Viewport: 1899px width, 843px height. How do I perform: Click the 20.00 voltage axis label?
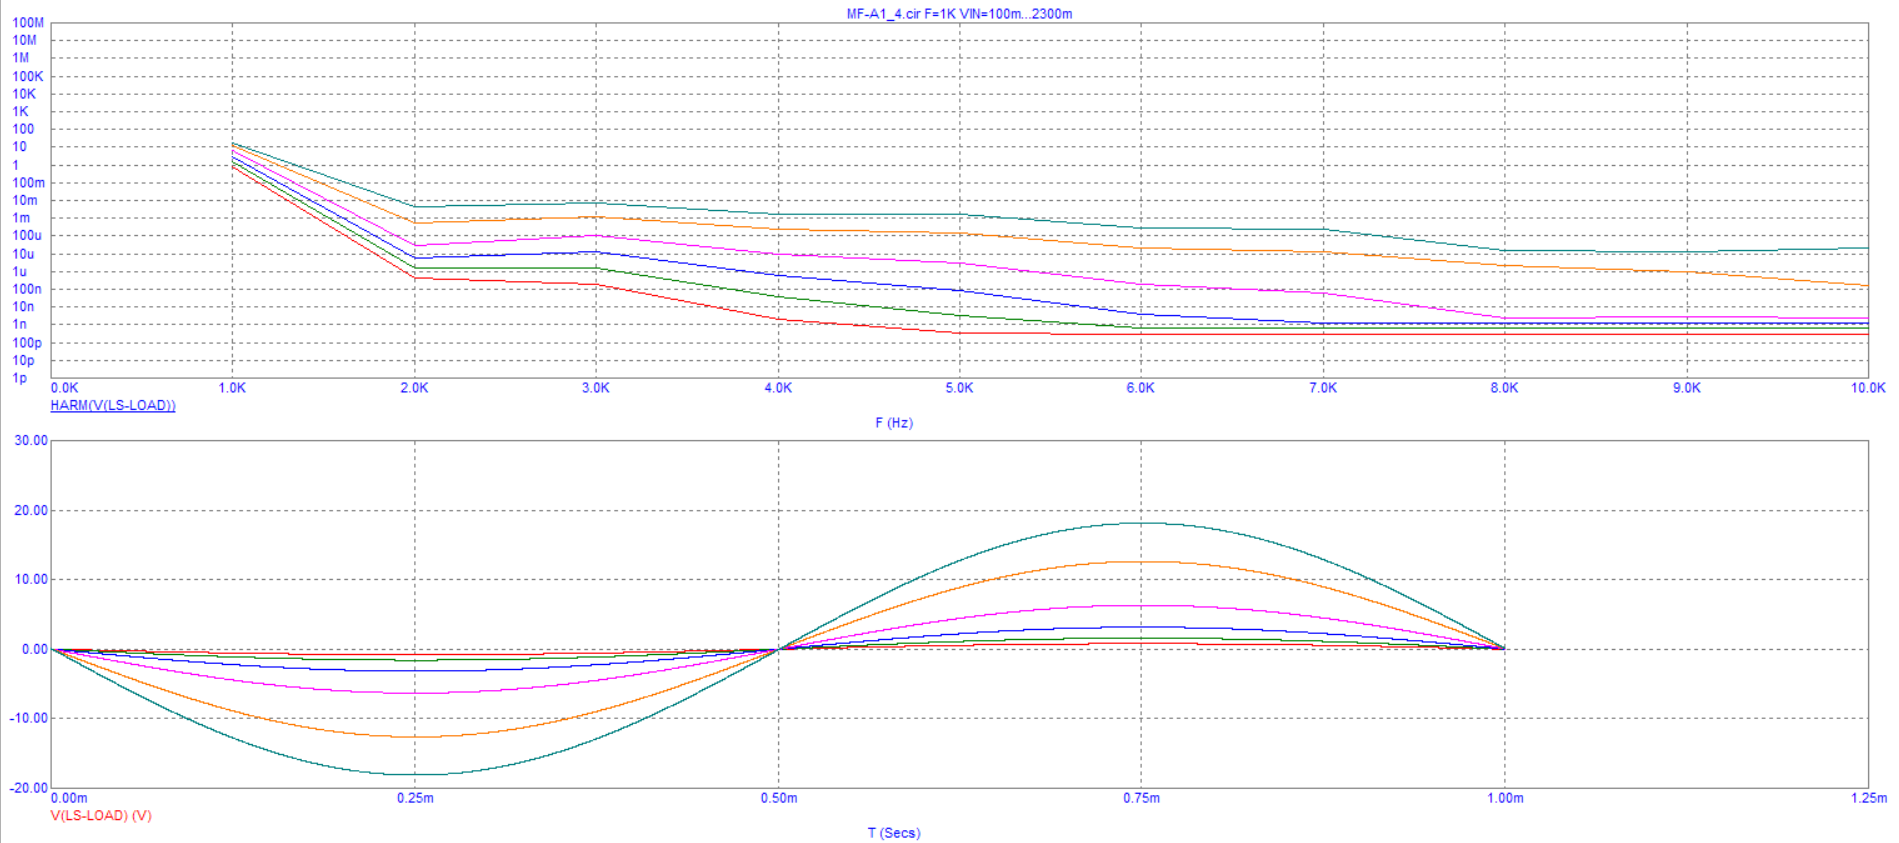point(31,510)
